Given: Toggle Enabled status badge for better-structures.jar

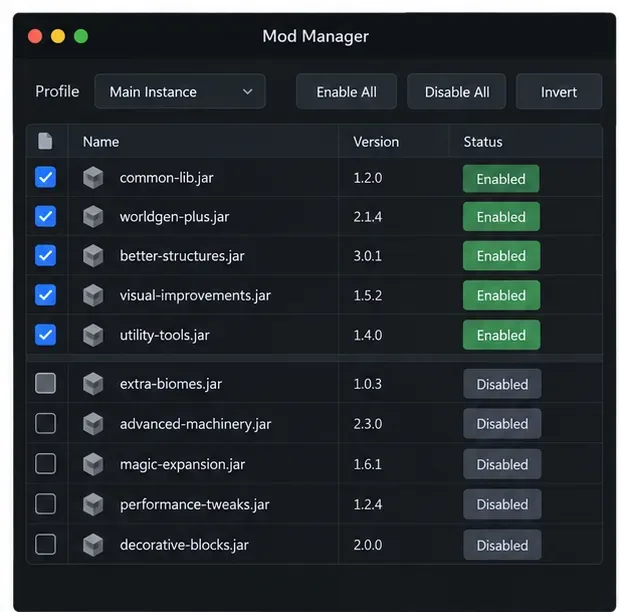Looking at the screenshot, I should (x=501, y=256).
